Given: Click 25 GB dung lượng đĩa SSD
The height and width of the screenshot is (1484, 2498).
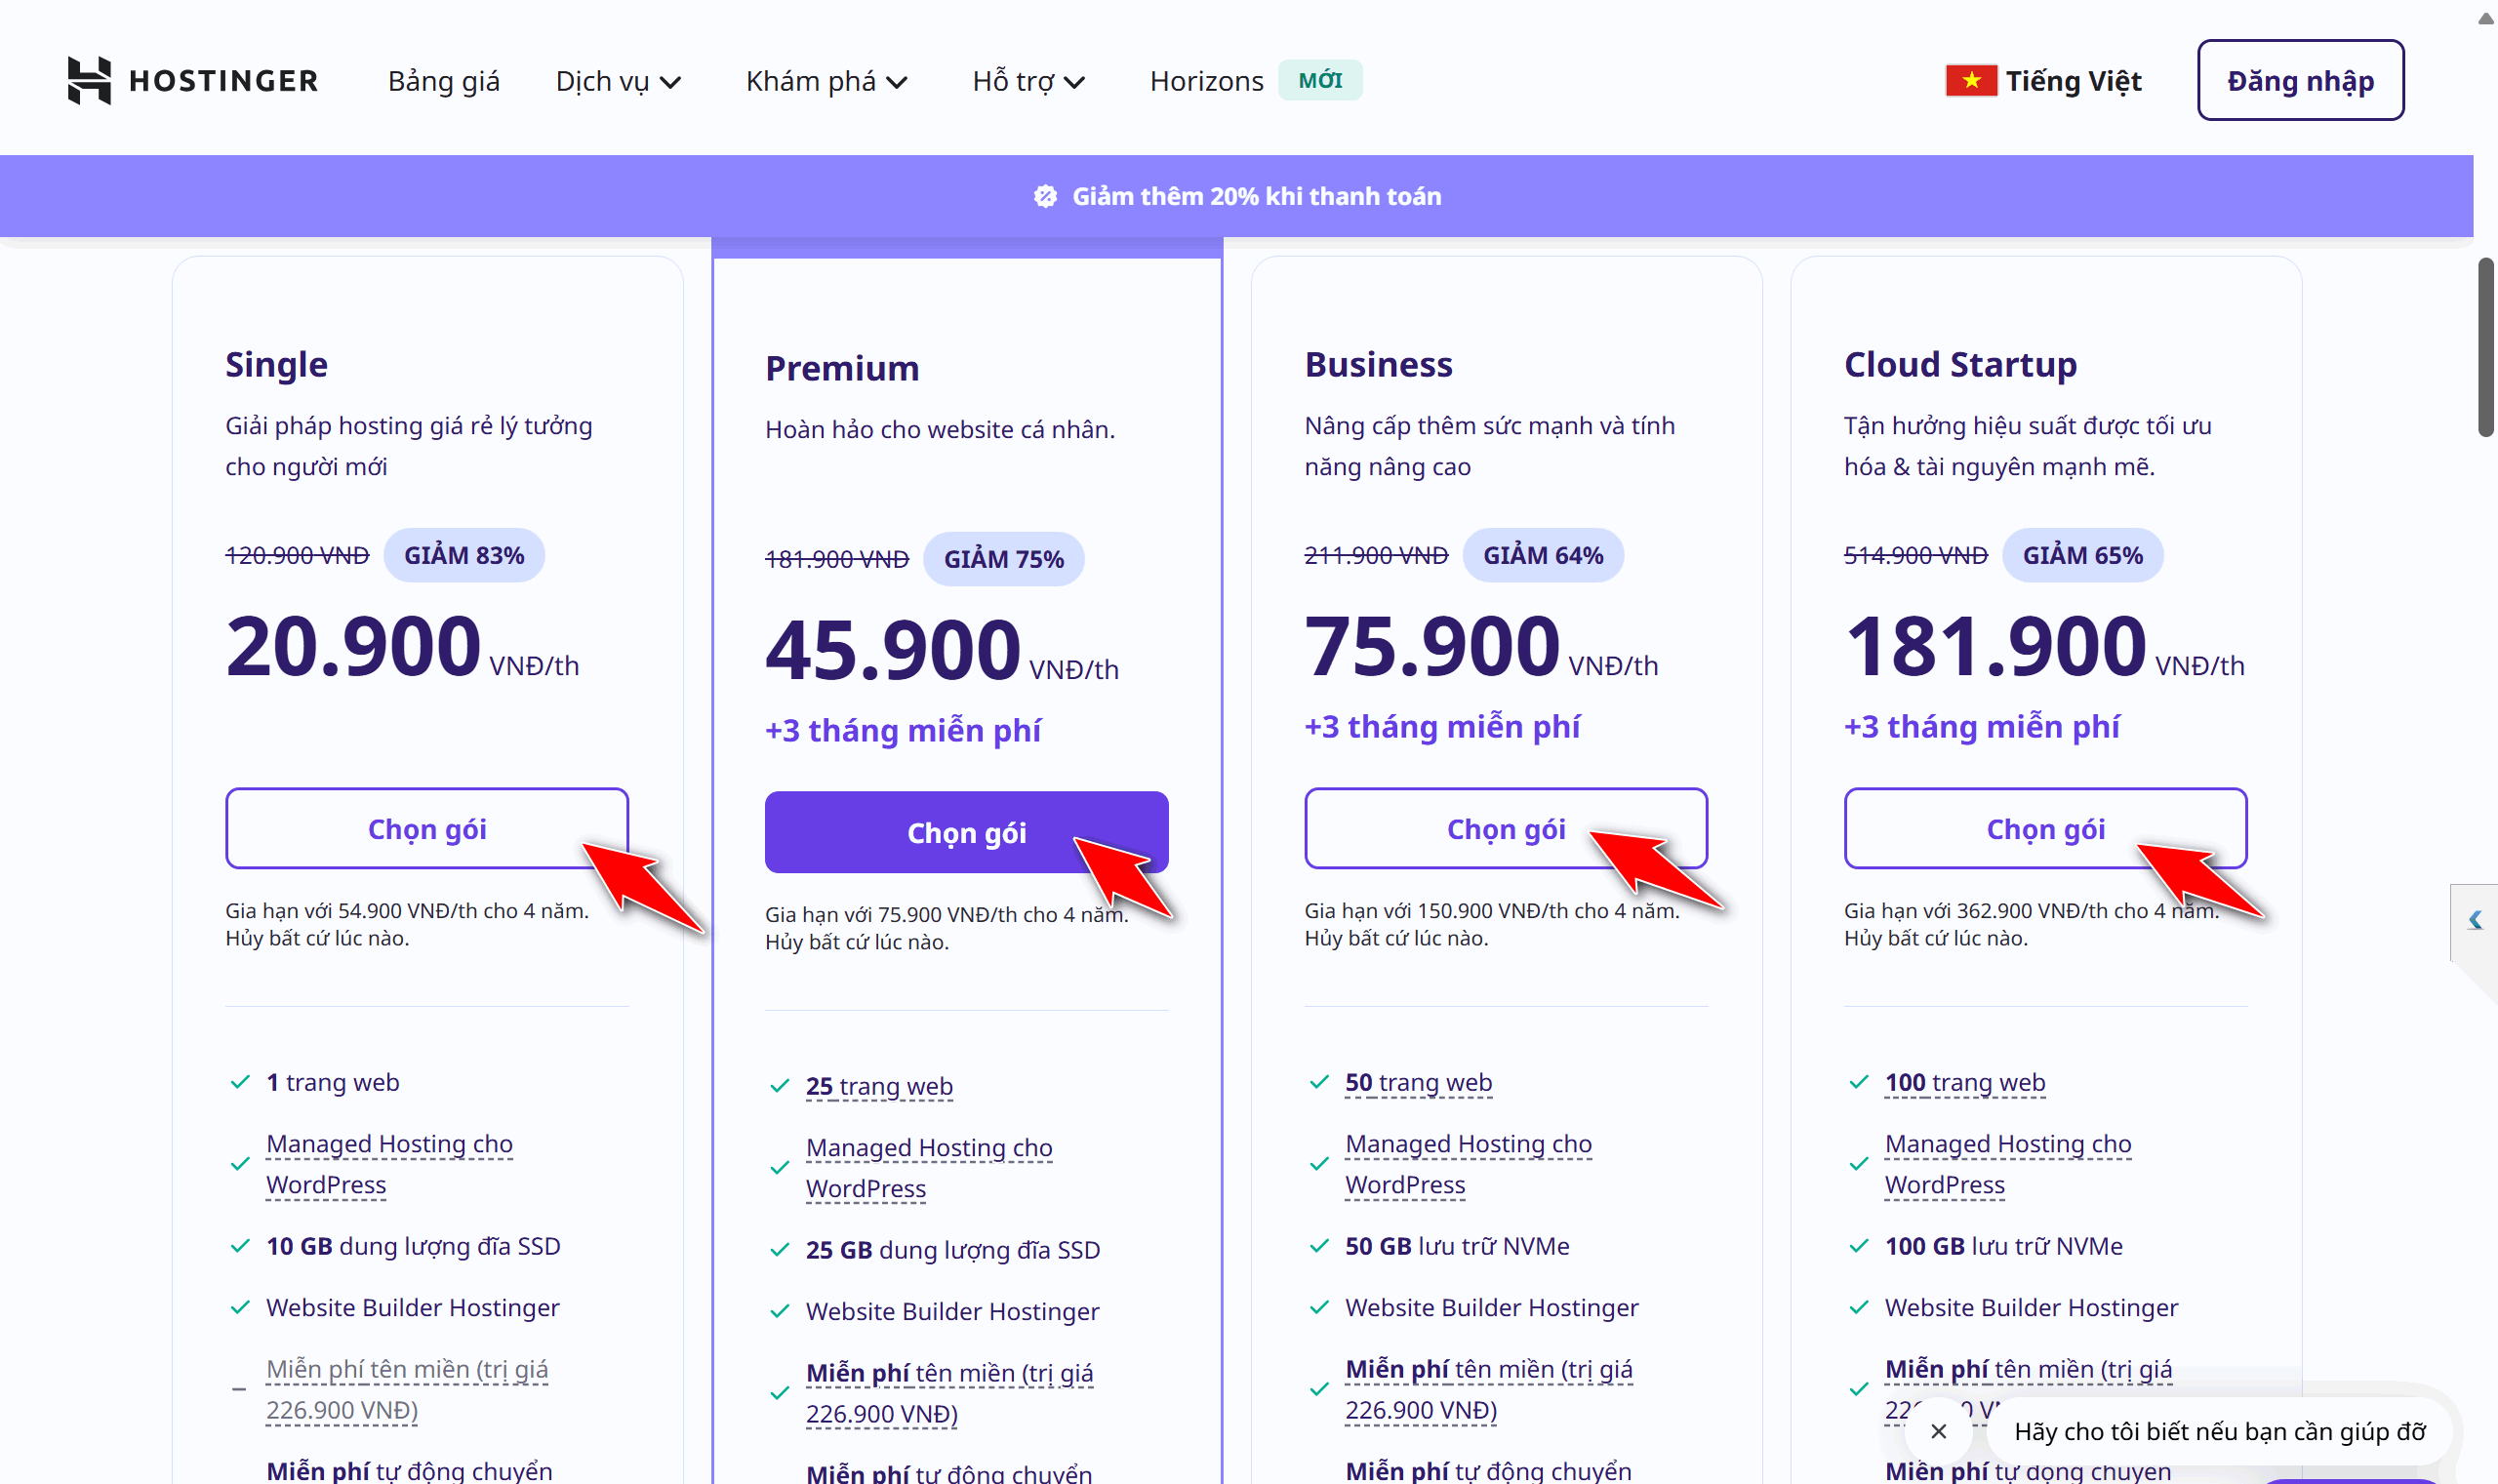Looking at the screenshot, I should (953, 1250).
